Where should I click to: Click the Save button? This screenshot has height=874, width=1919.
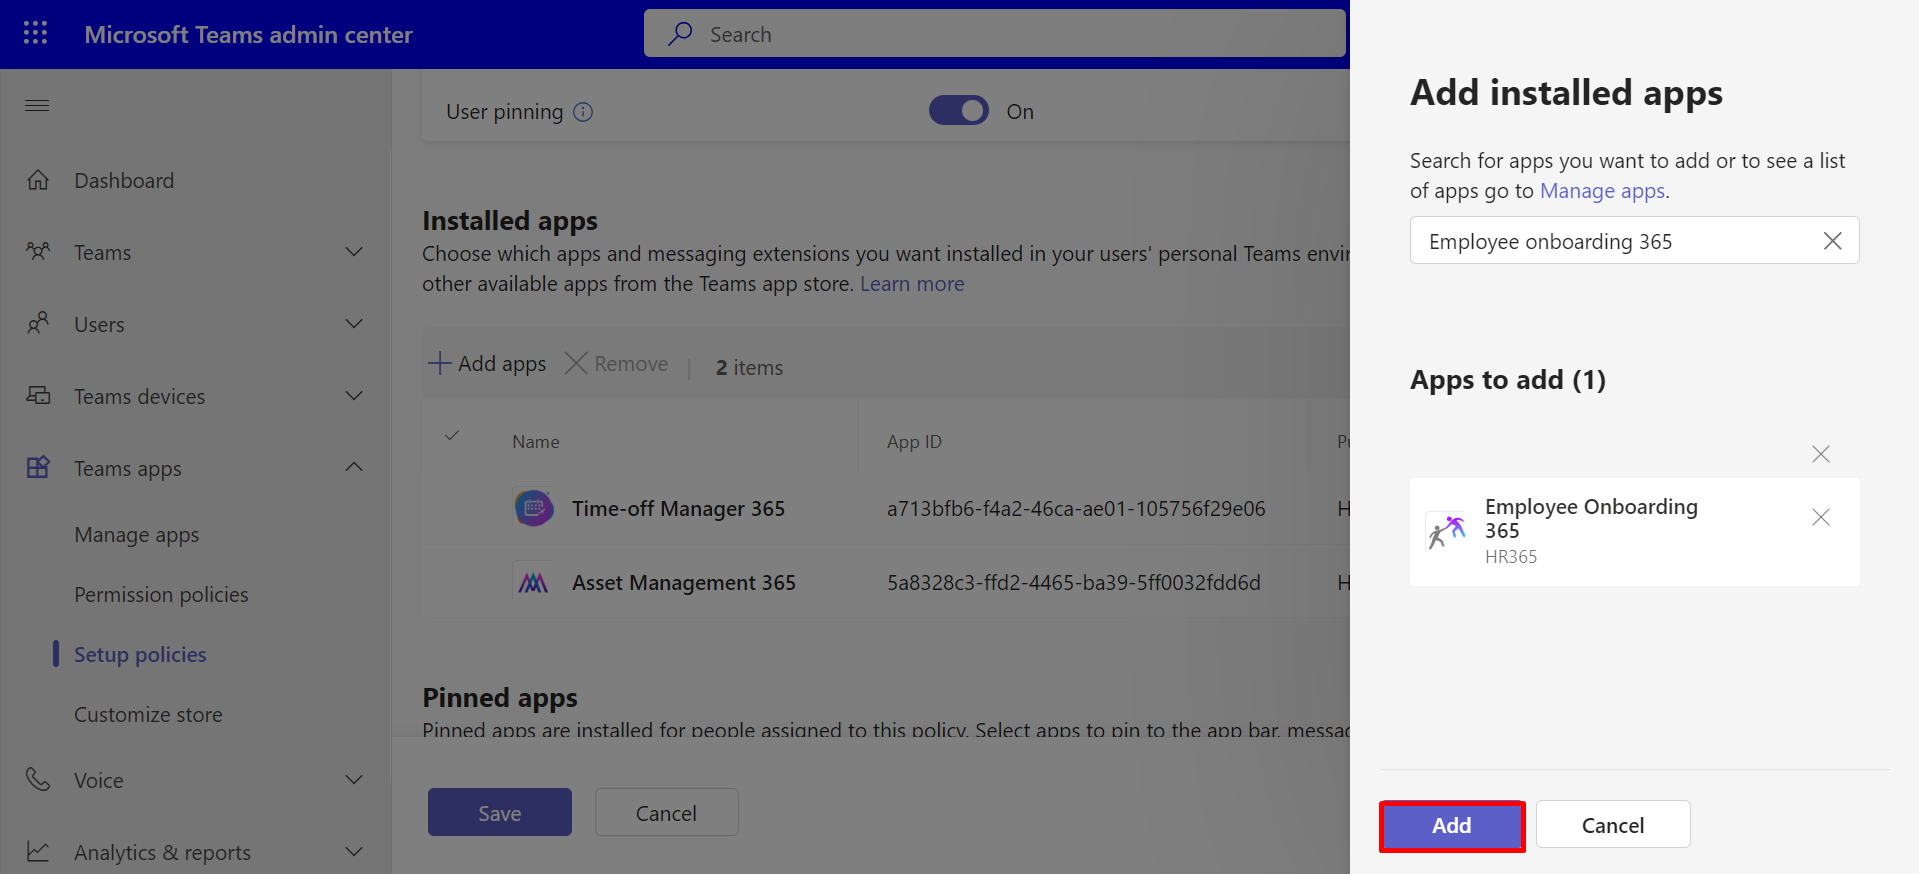500,813
